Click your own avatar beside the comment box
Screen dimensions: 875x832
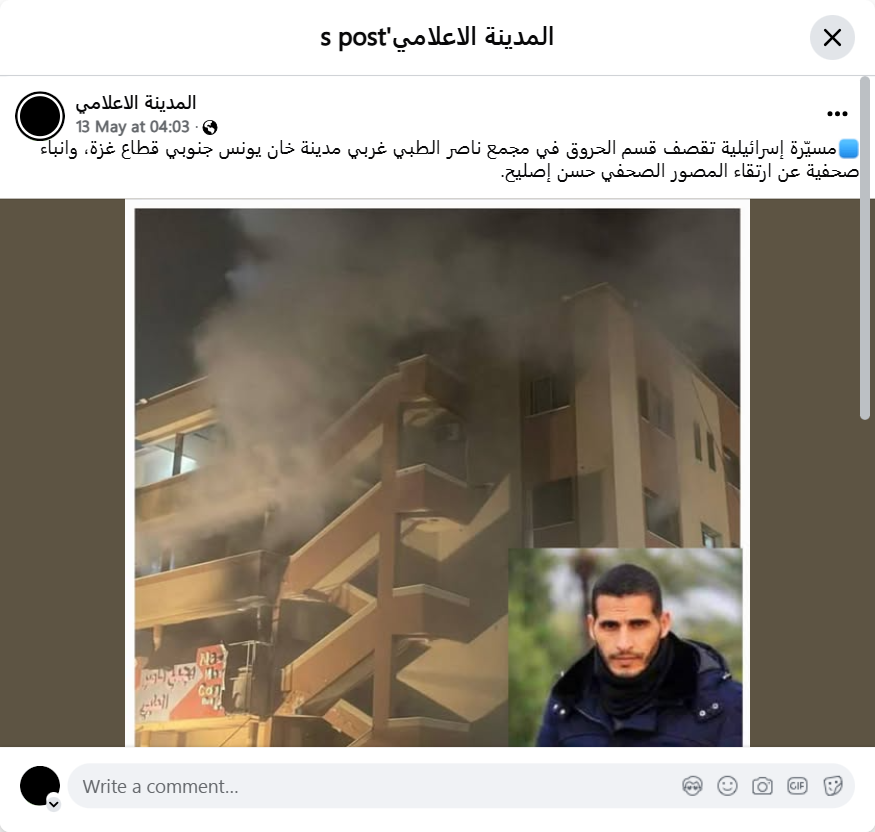coord(40,786)
